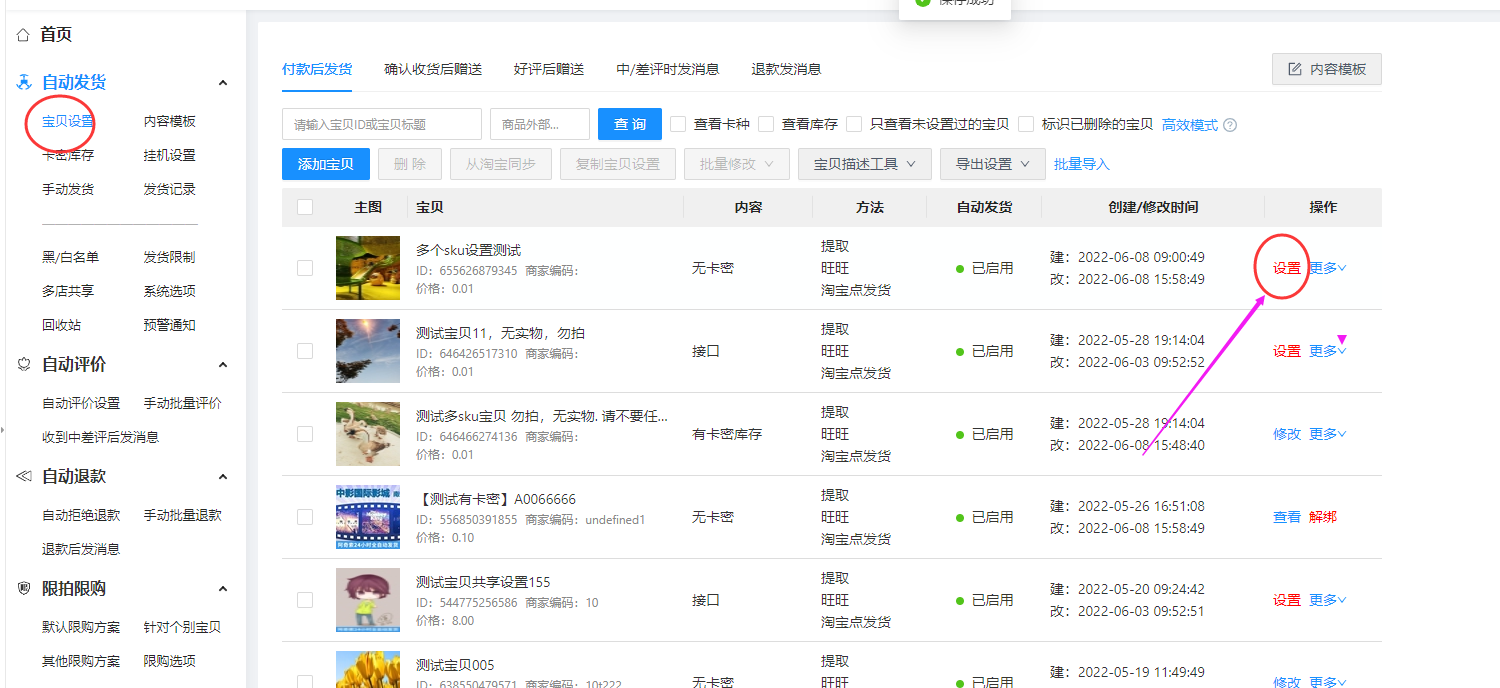Toggle 标识已删除的宝贝 checkbox
Screen dimensions: 1500x688
(1026, 124)
